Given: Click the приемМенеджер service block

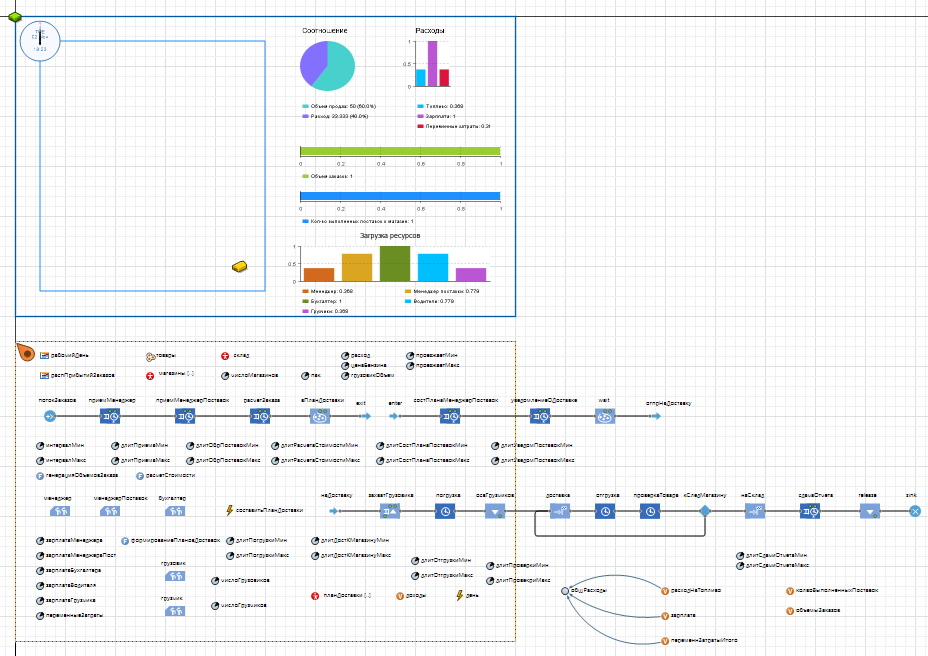Looking at the screenshot, I should pyautogui.click(x=110, y=416).
